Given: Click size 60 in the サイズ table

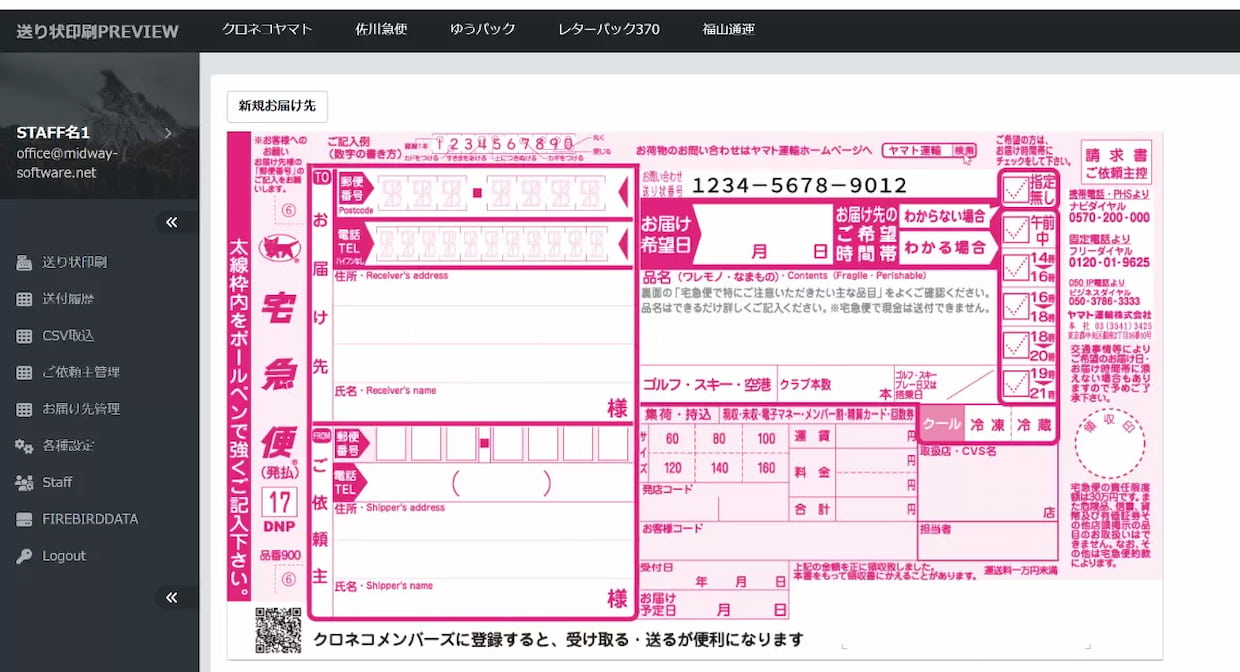Looking at the screenshot, I should [x=672, y=439].
